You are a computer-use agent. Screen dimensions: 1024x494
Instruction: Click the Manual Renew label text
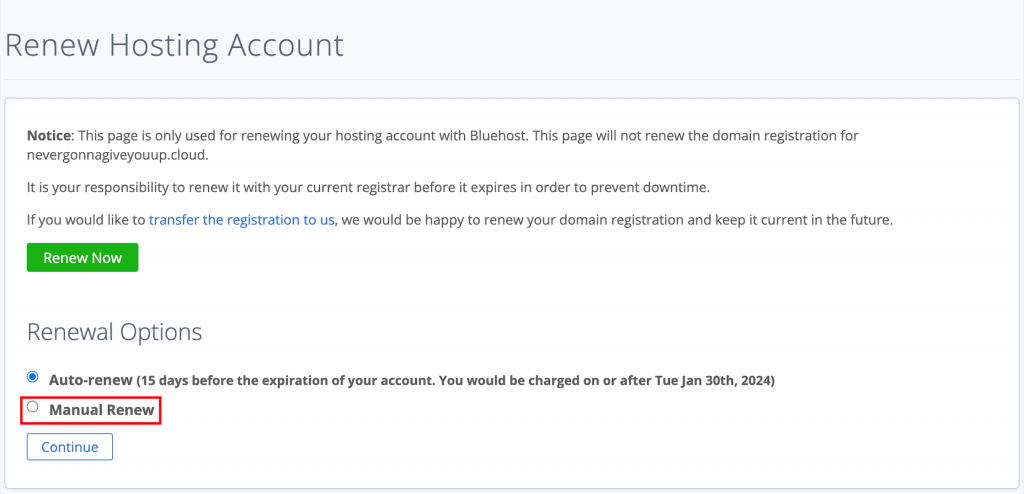coord(102,410)
